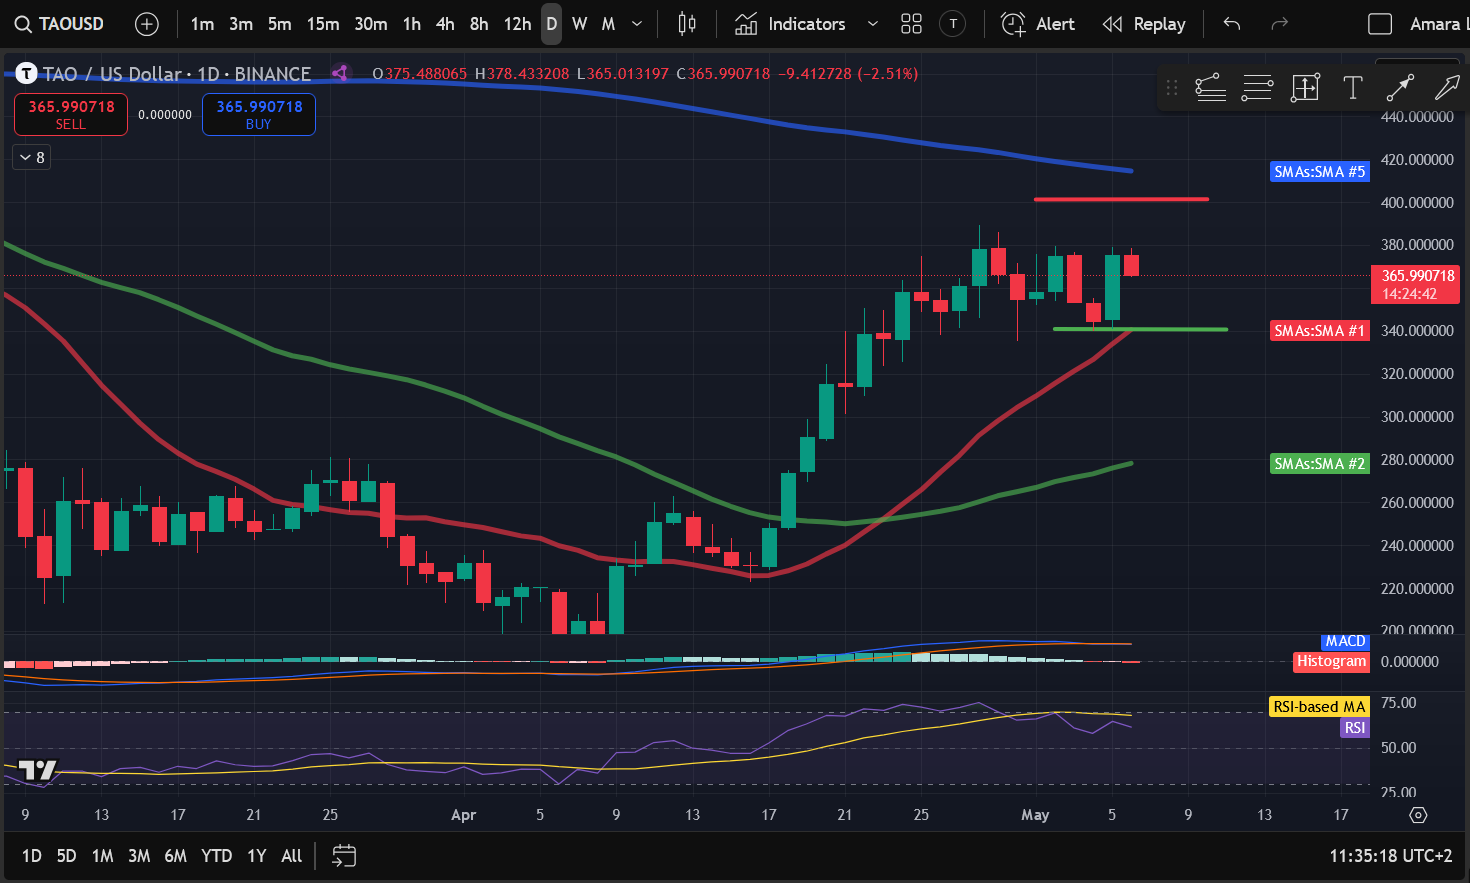The width and height of the screenshot is (1470, 883).
Task: Select the arrow drawing tool
Action: (1446, 88)
